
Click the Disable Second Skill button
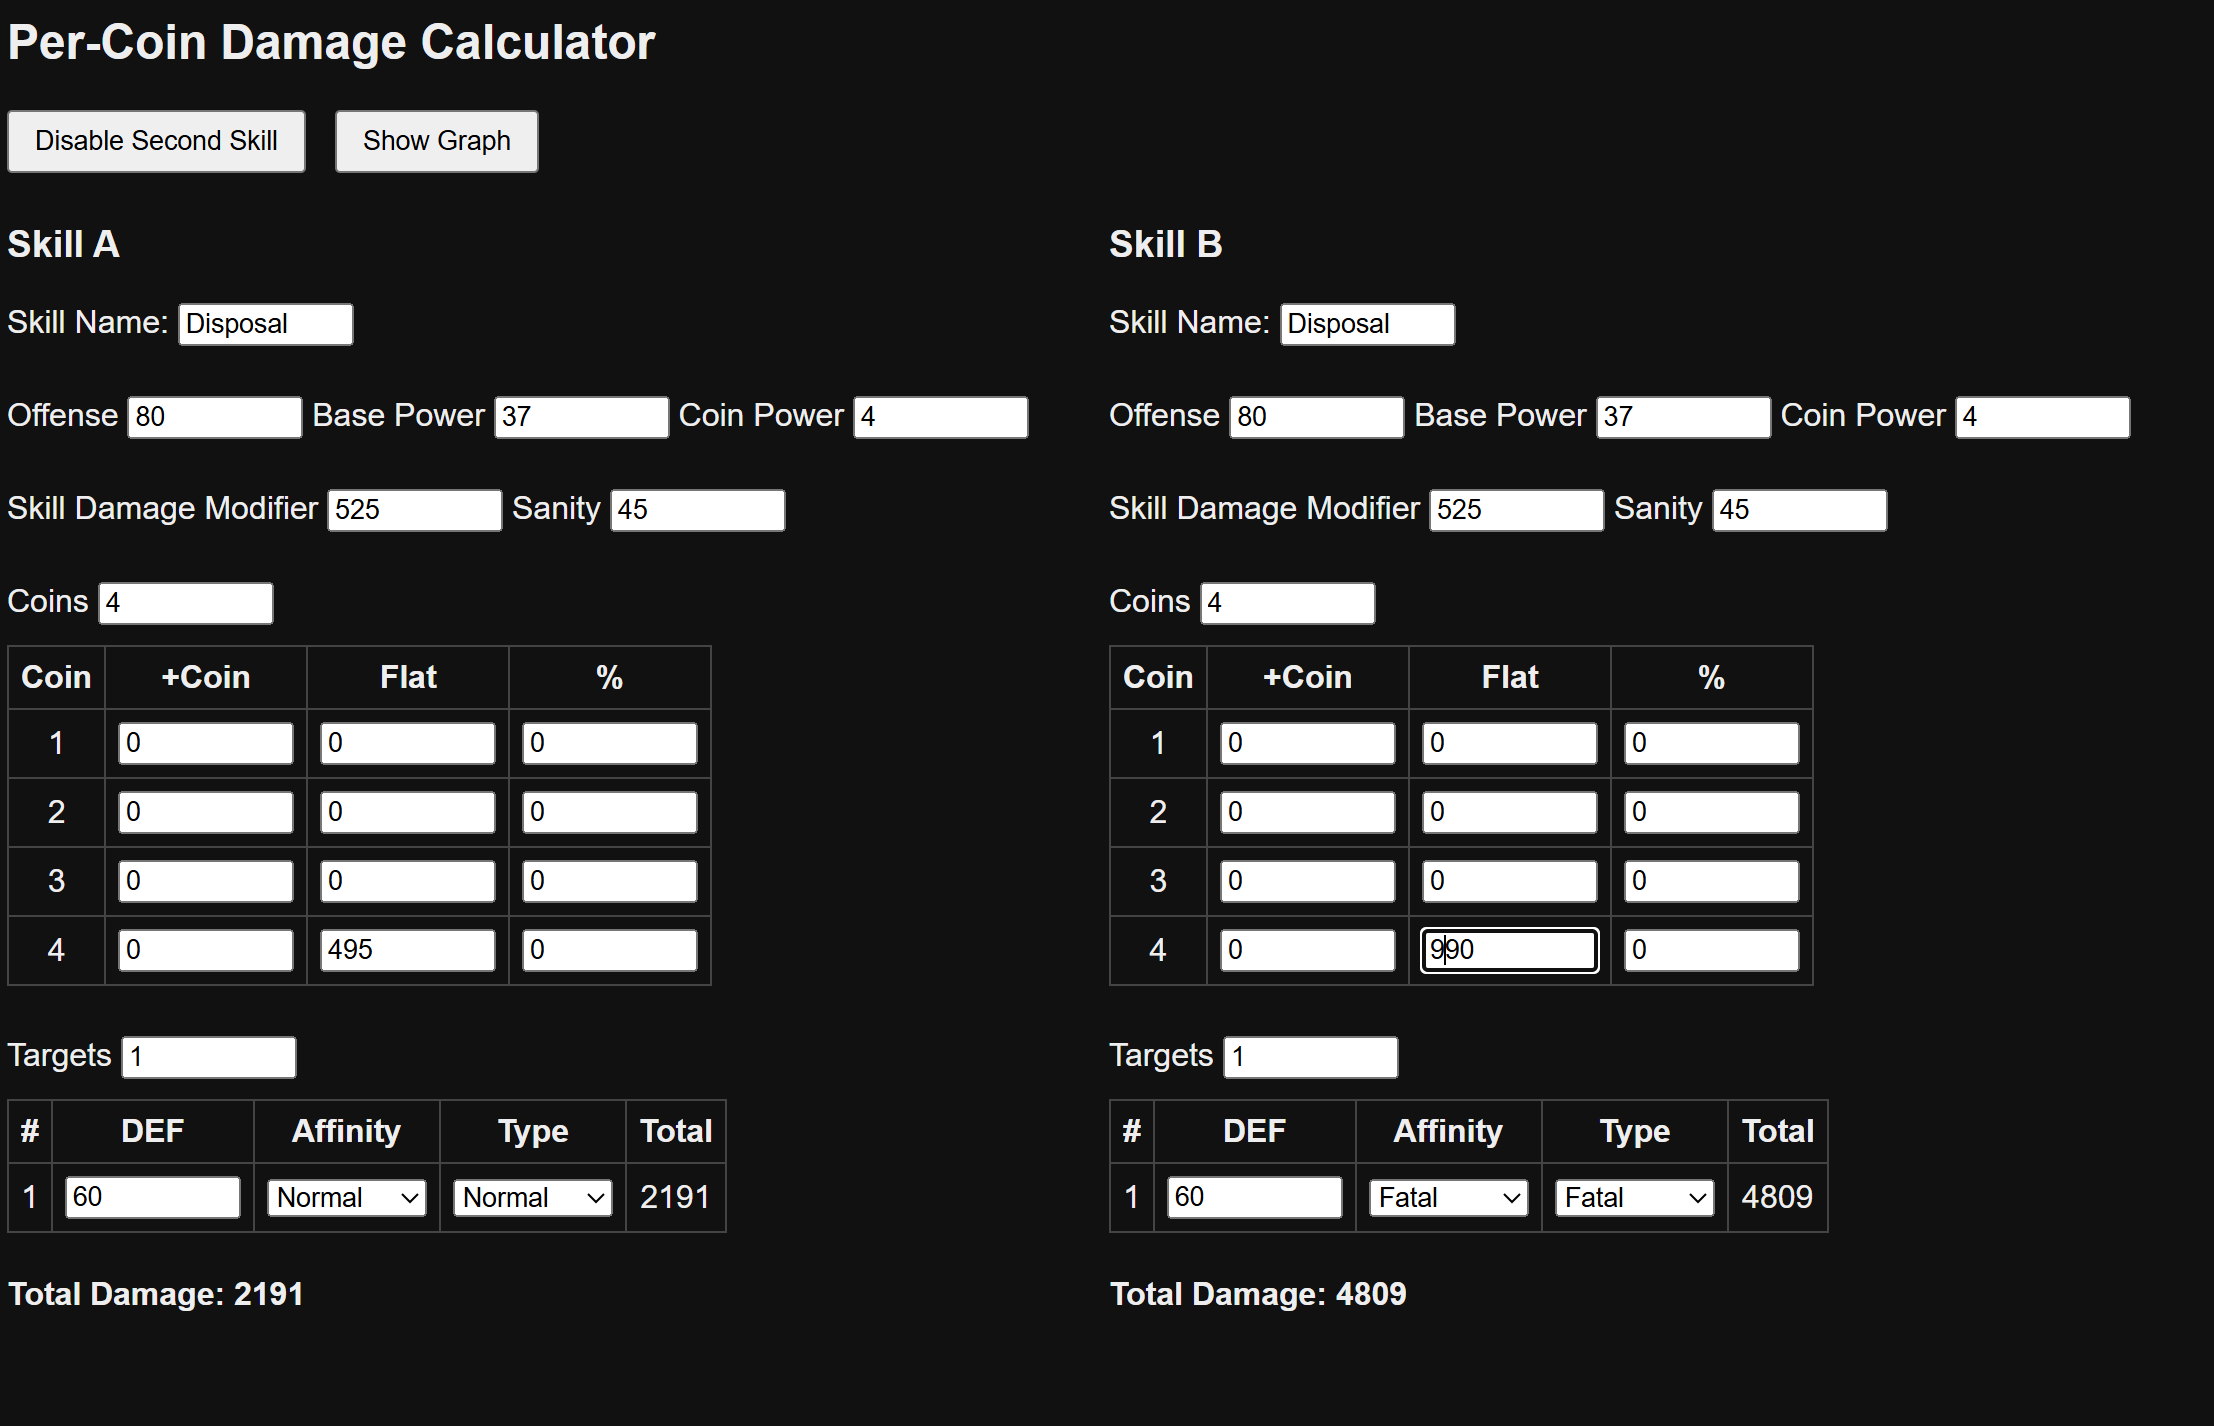pyautogui.click(x=156, y=141)
